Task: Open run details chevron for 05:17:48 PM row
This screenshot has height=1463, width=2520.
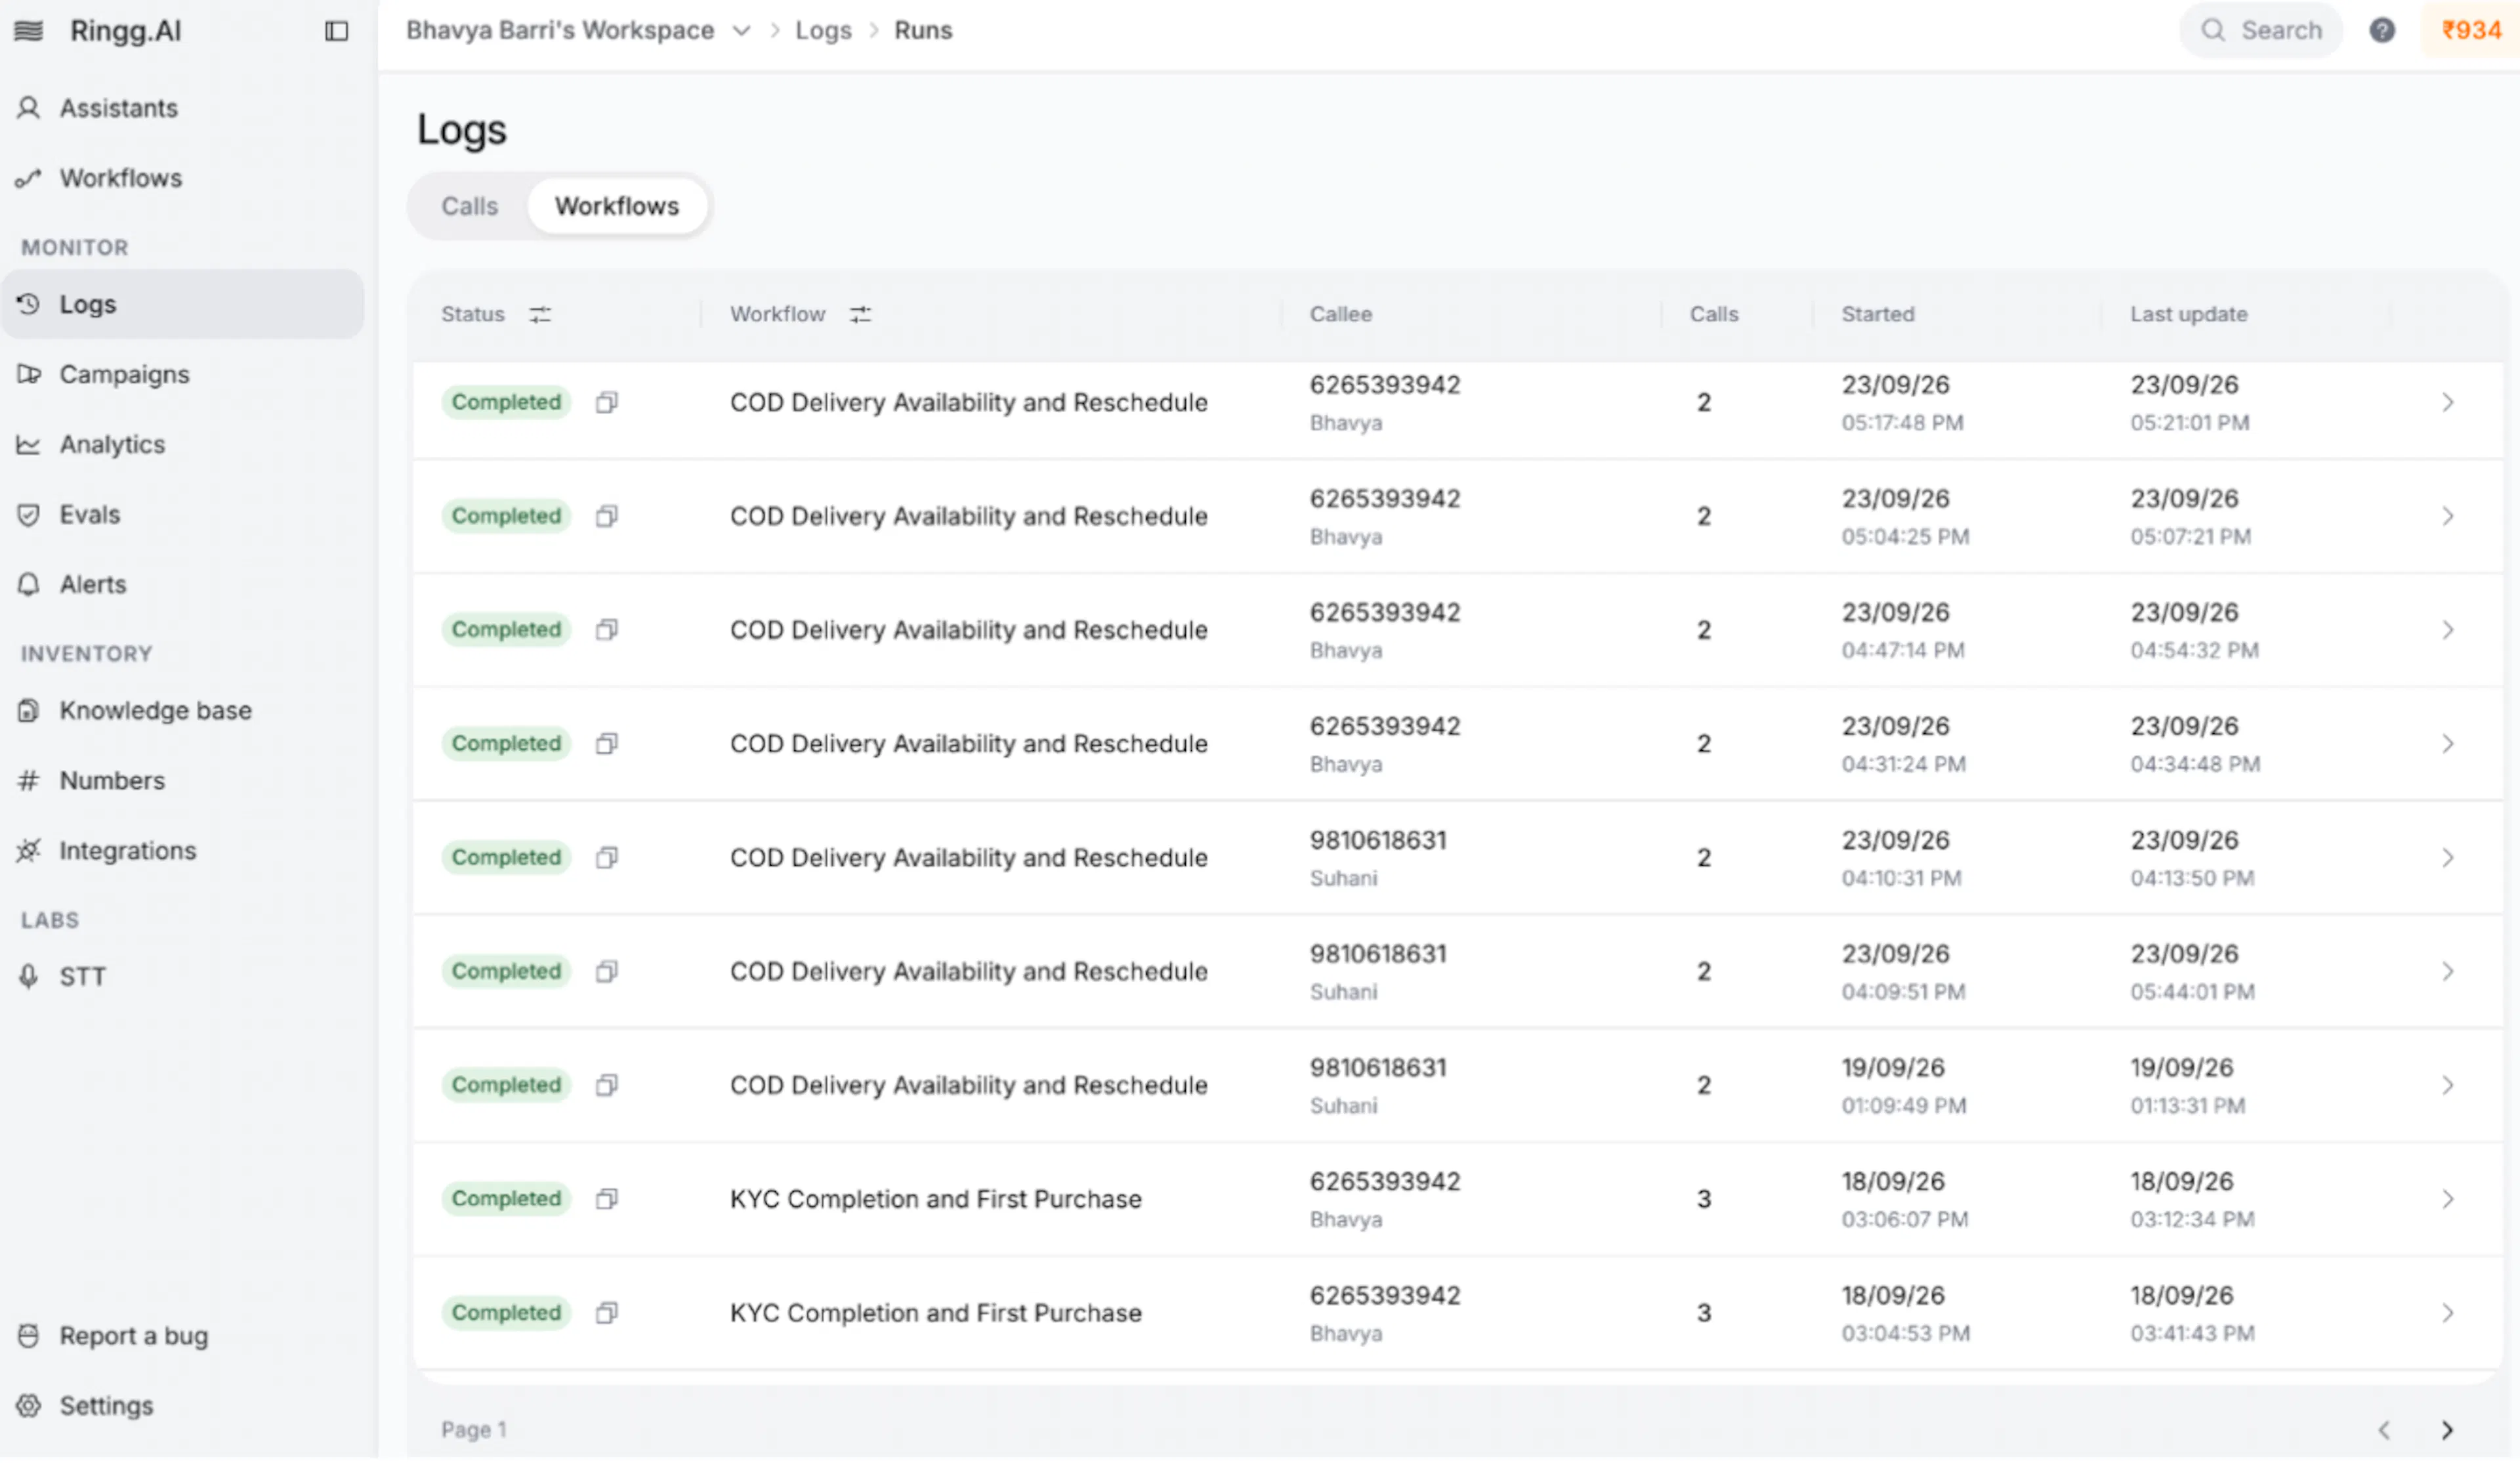Action: tap(2447, 403)
